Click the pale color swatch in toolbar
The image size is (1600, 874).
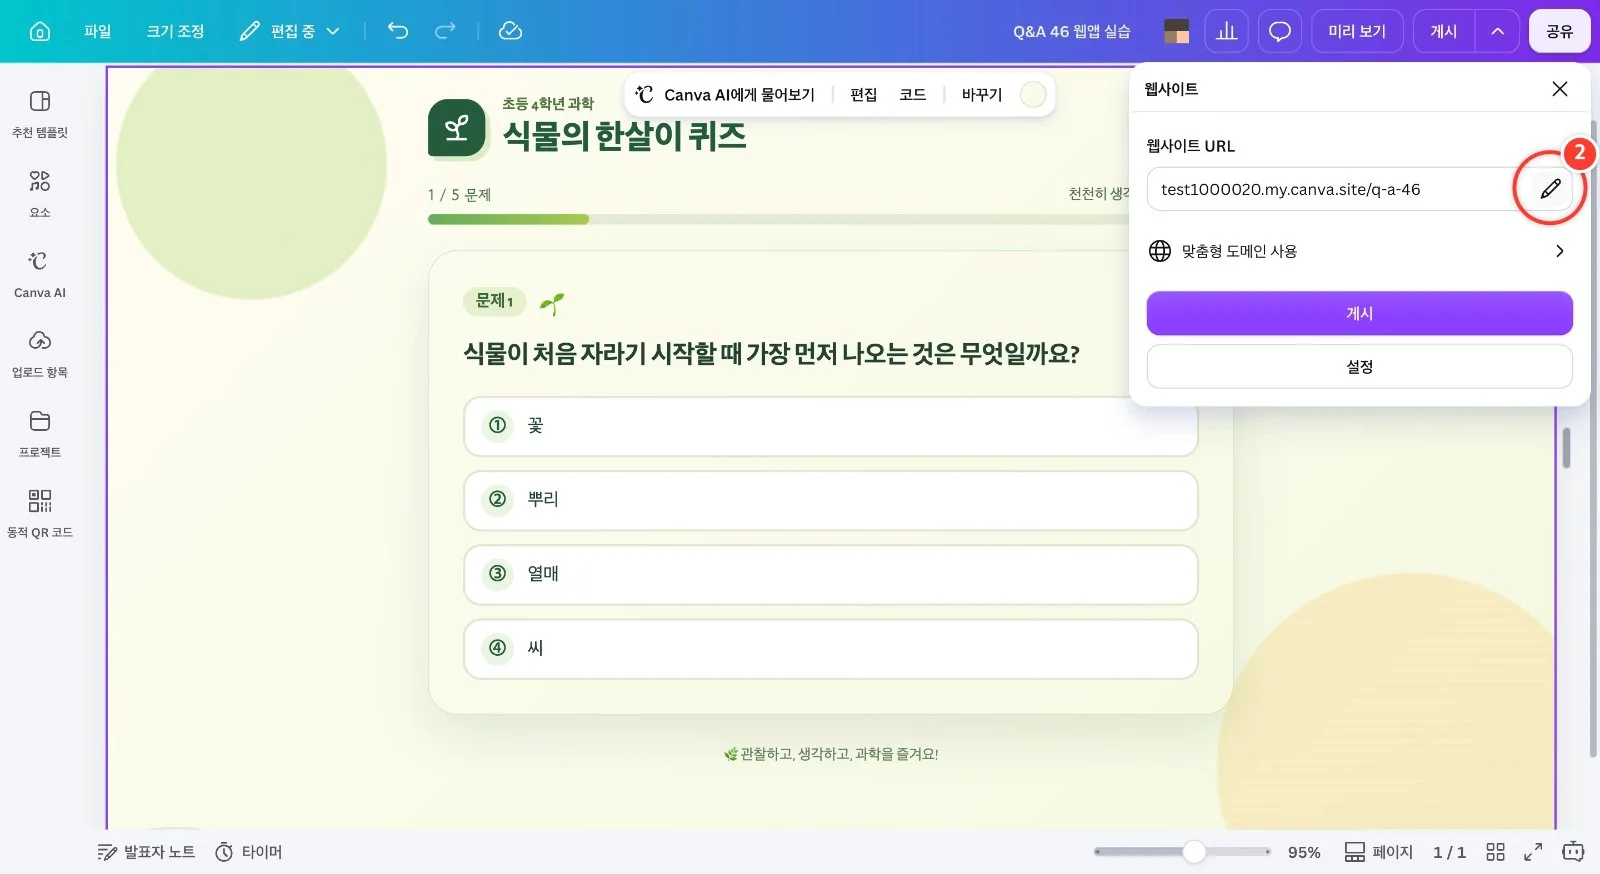tap(1033, 94)
